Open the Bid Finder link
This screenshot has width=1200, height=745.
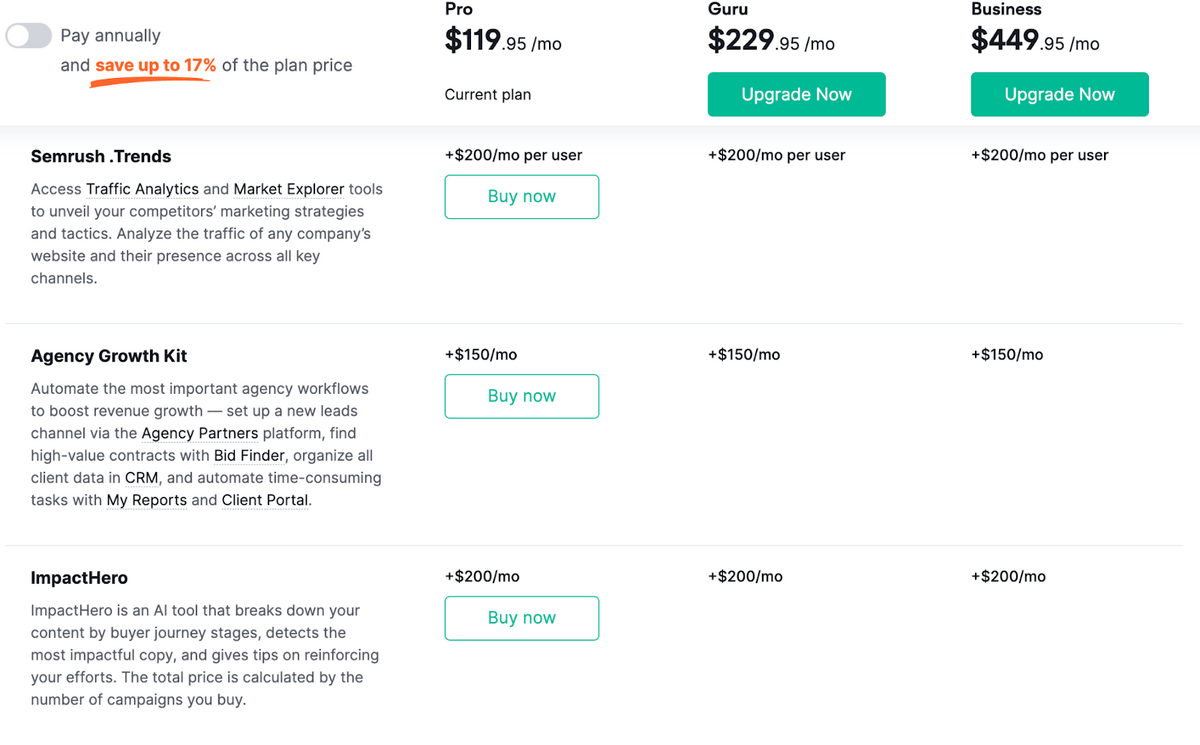coord(250,456)
